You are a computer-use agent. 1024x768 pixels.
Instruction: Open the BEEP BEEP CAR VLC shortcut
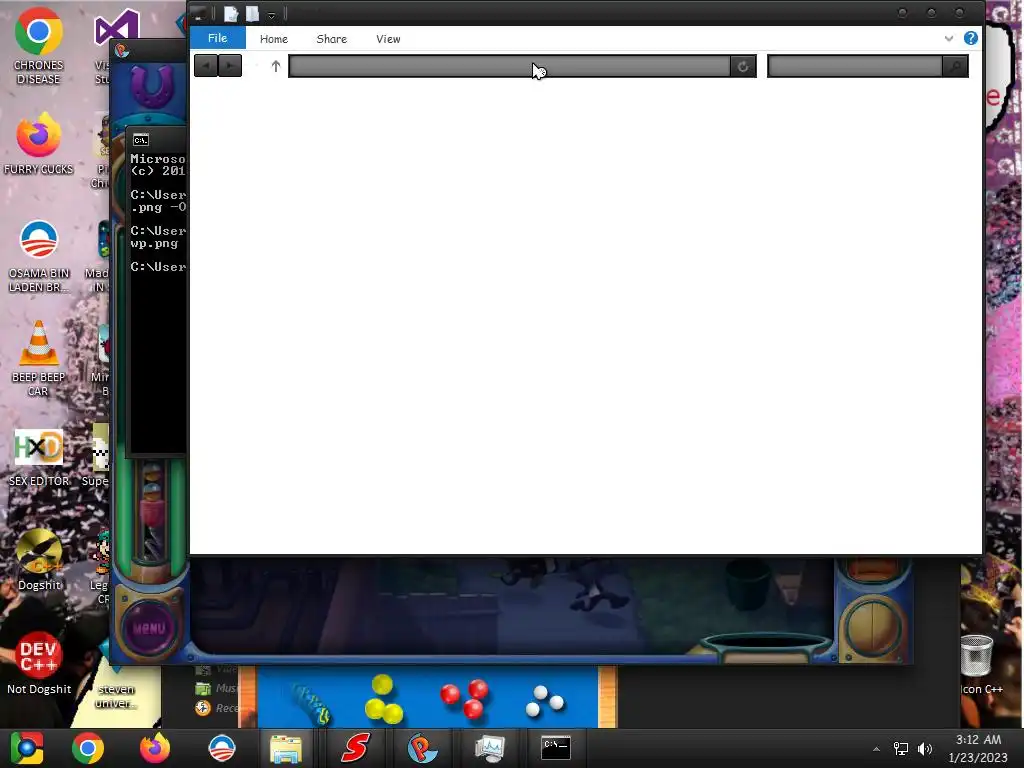39,358
